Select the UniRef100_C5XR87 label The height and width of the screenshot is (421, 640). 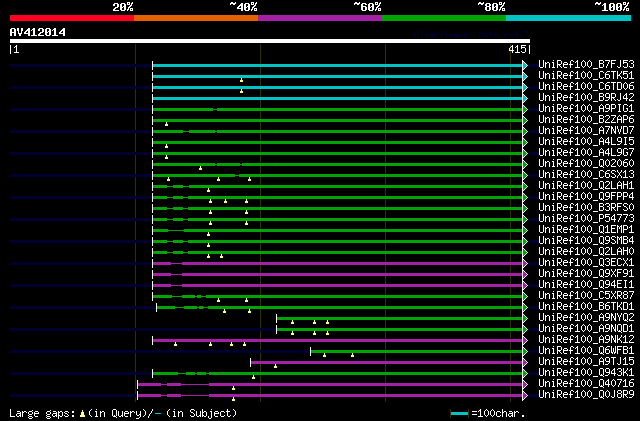coord(586,296)
